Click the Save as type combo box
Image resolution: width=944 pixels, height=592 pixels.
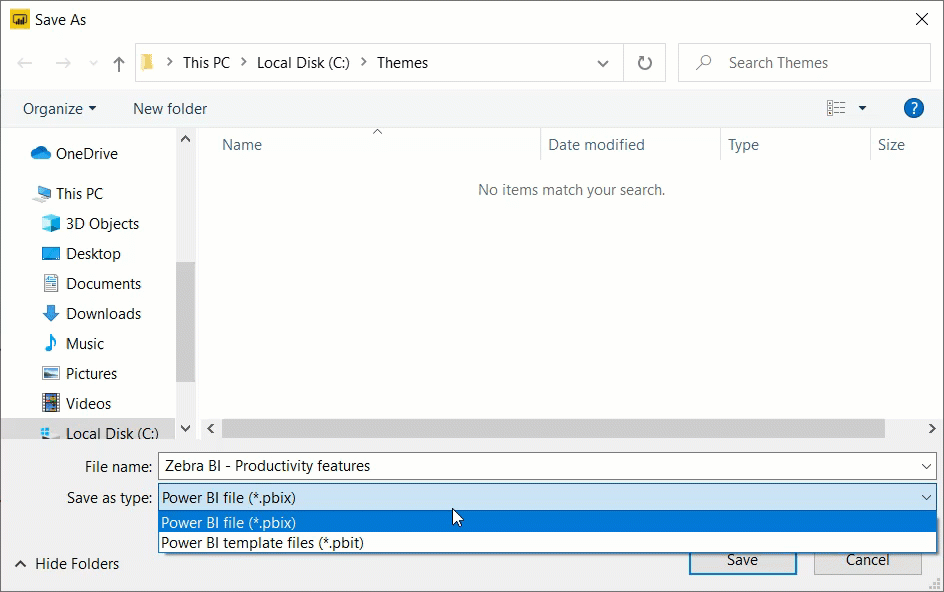547,498
